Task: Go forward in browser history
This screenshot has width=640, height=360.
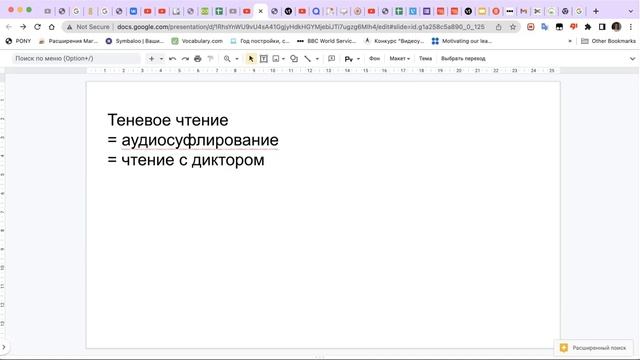Action: point(23,27)
